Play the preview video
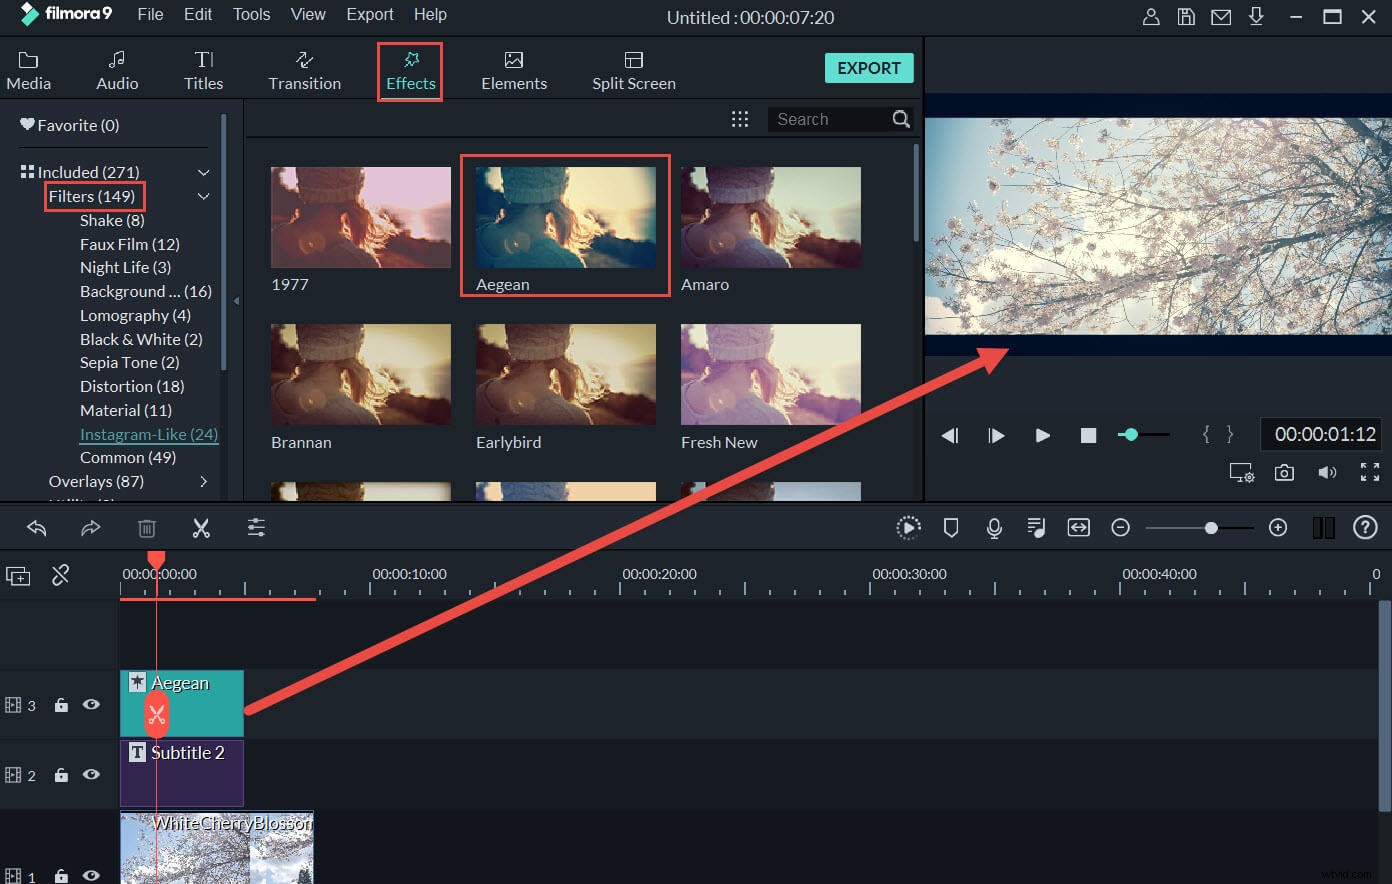Screen dimensions: 1392x884 (x=1042, y=435)
